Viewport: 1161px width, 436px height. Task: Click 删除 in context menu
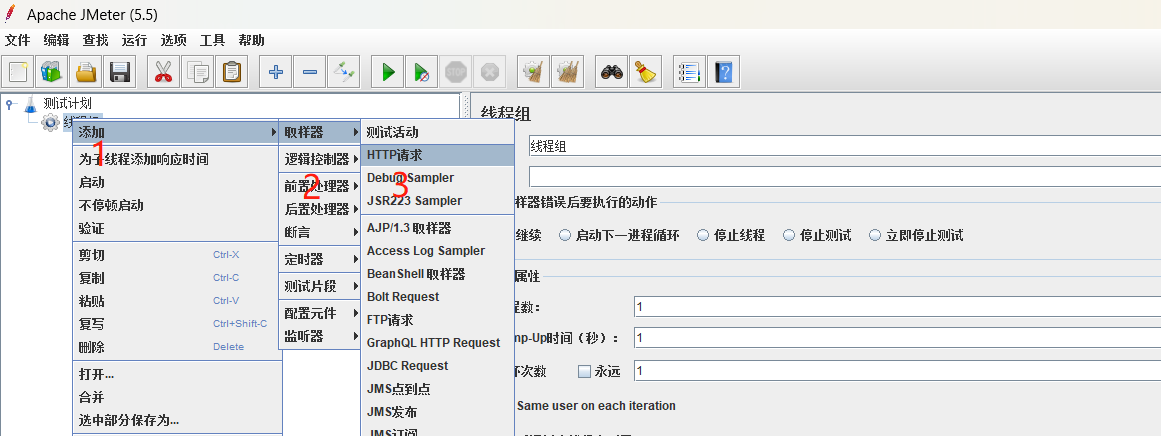[x=177, y=347]
